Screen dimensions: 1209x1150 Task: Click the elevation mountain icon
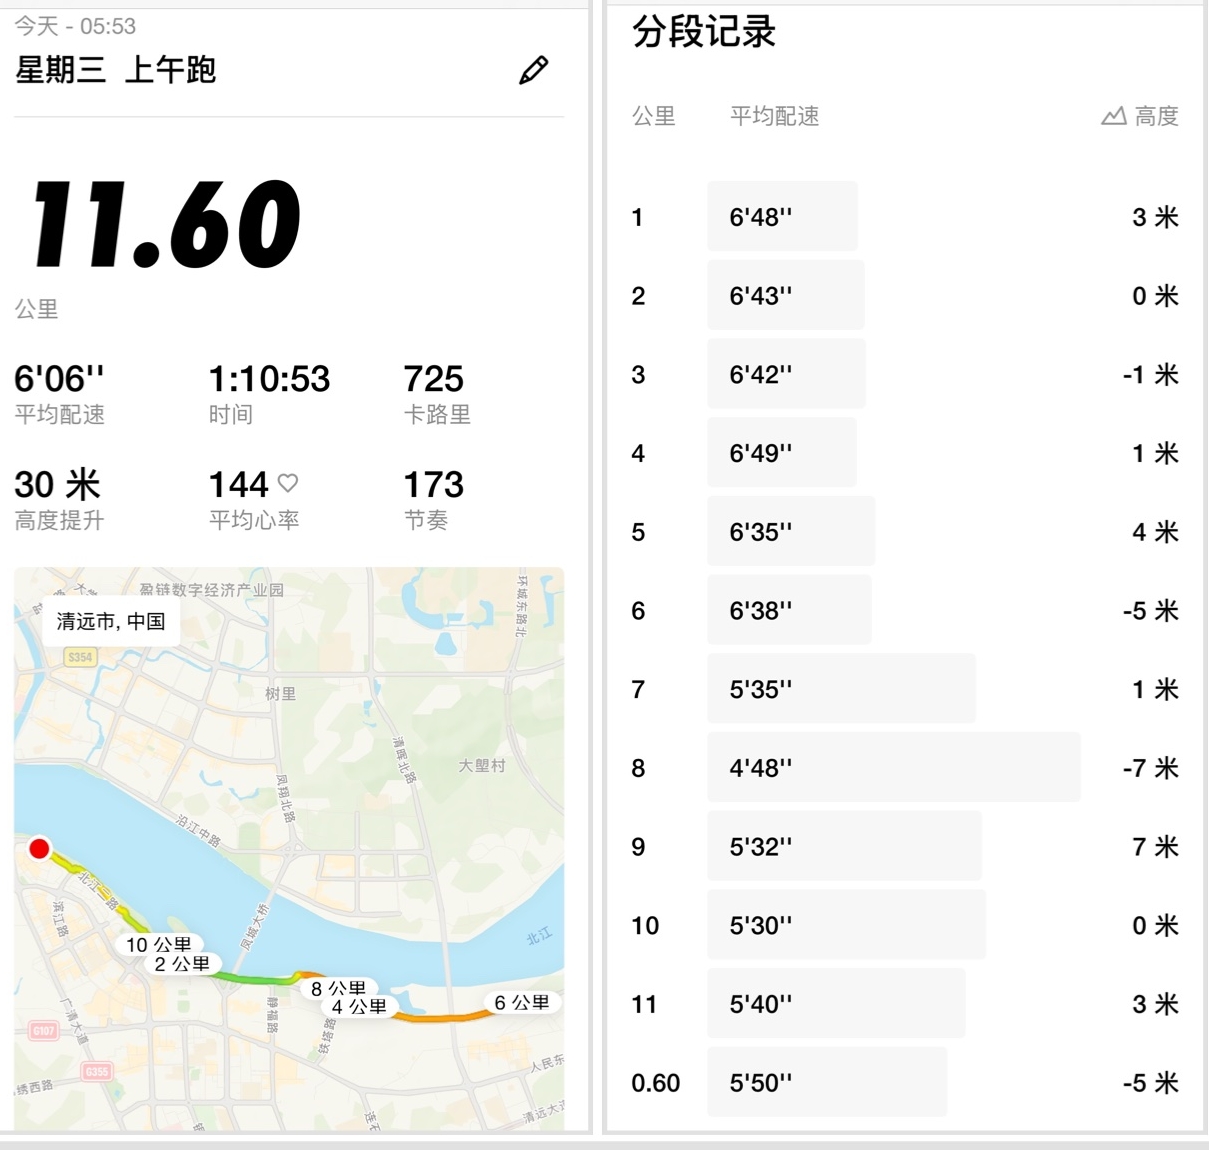1113,116
